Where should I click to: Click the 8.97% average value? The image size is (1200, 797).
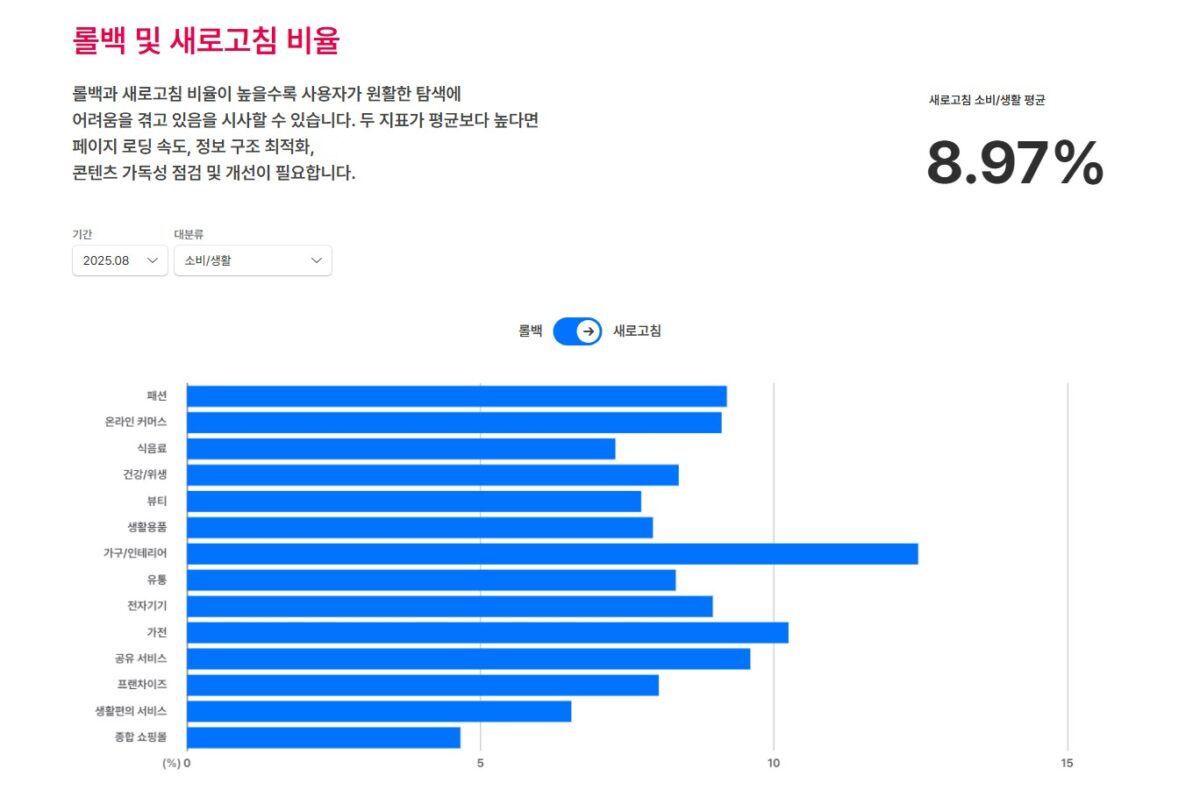(1014, 164)
